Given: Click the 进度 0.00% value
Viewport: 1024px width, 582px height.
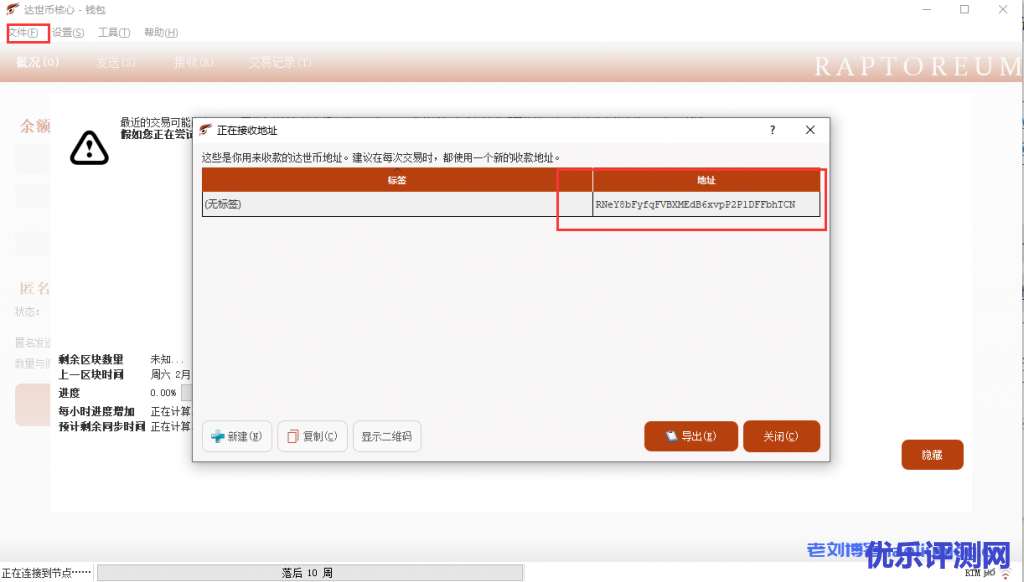Looking at the screenshot, I should [x=163, y=393].
